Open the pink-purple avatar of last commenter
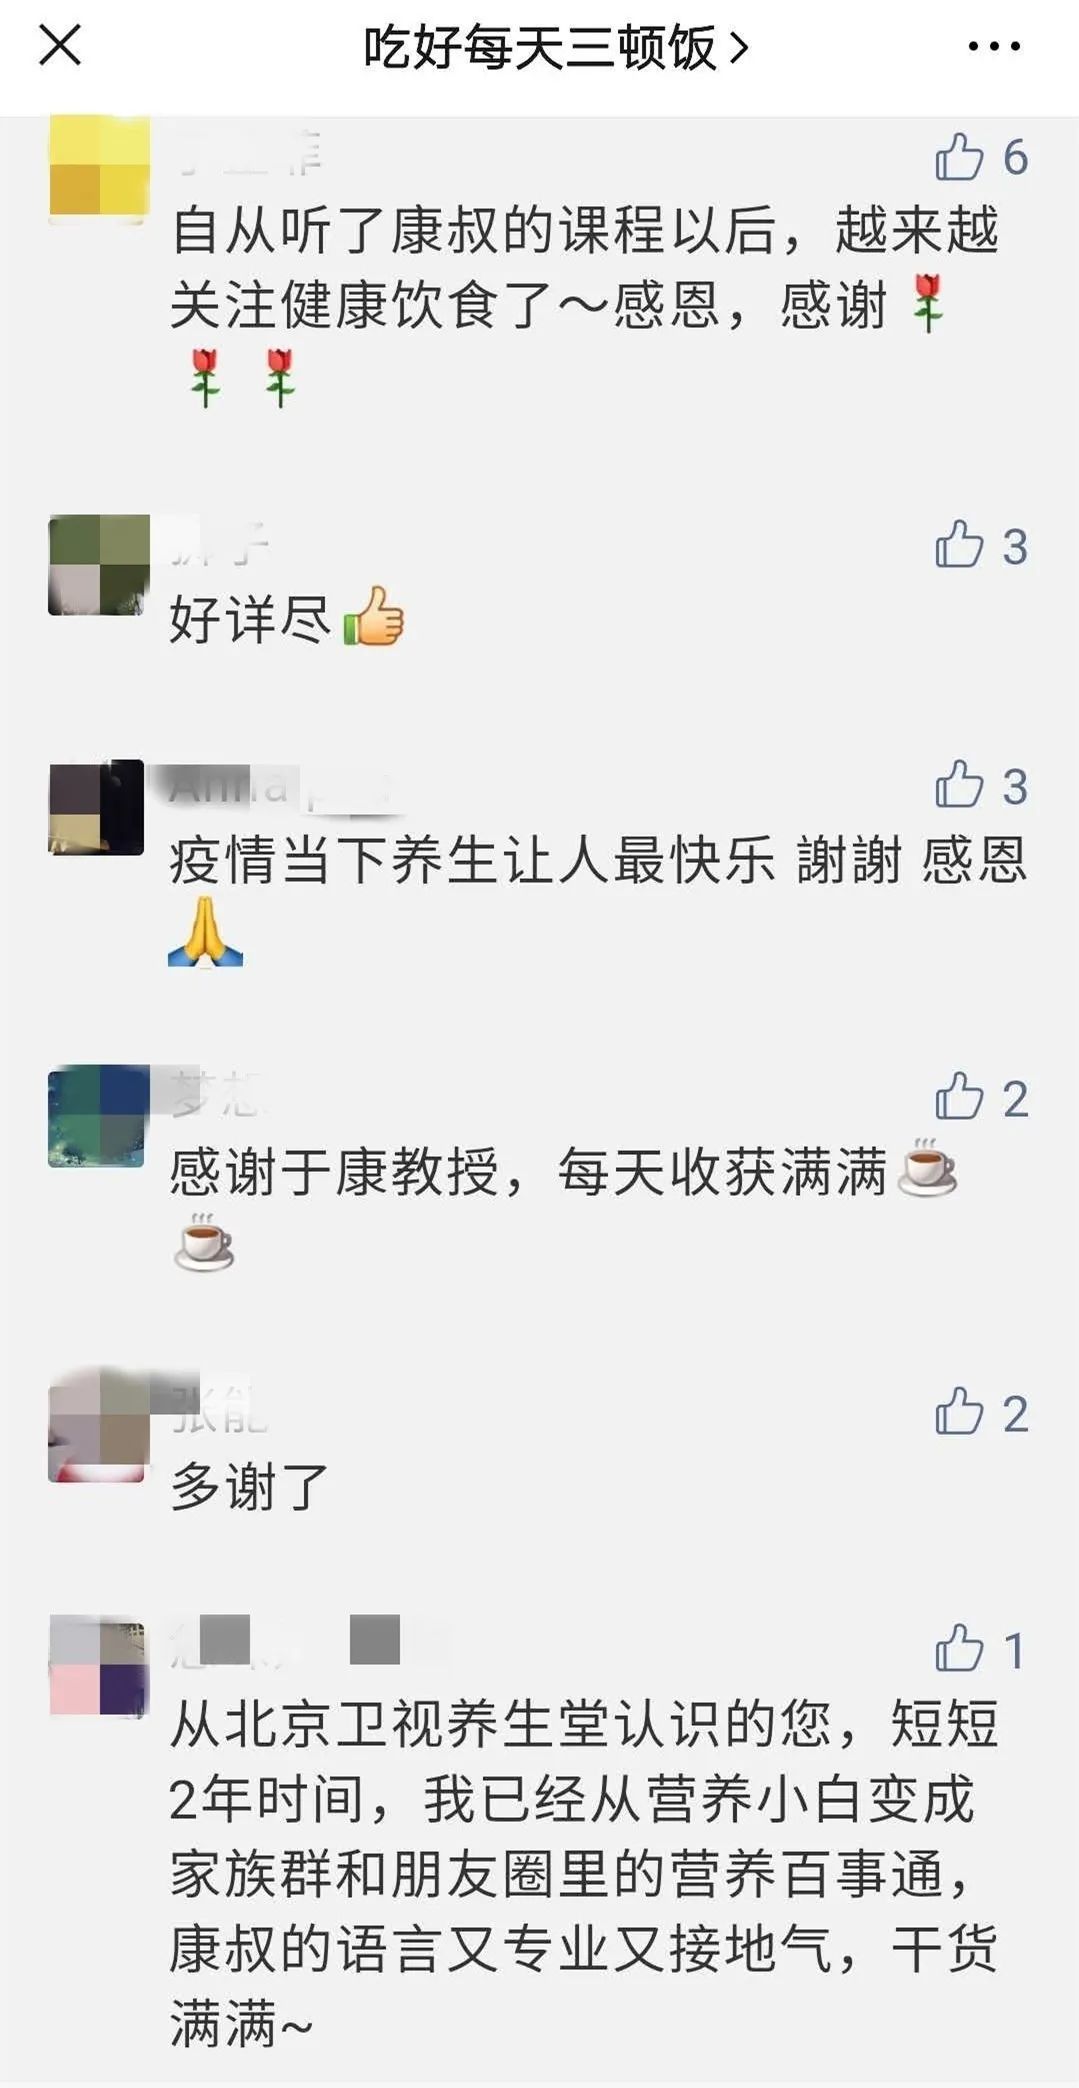The height and width of the screenshot is (2088, 1079). [x=99, y=1665]
